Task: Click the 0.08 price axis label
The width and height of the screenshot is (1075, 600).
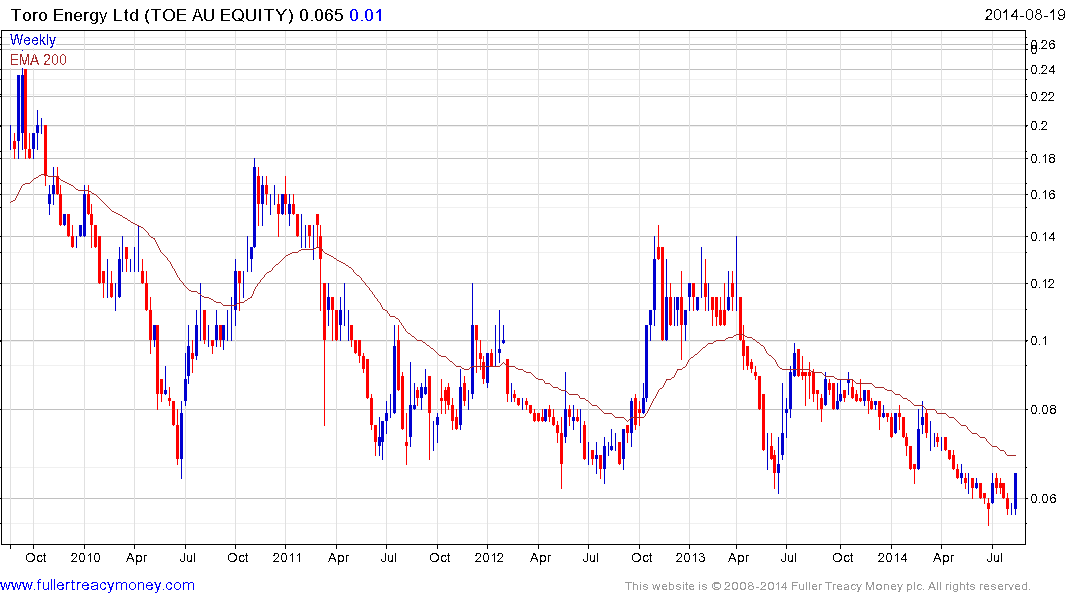Action: coord(1044,410)
